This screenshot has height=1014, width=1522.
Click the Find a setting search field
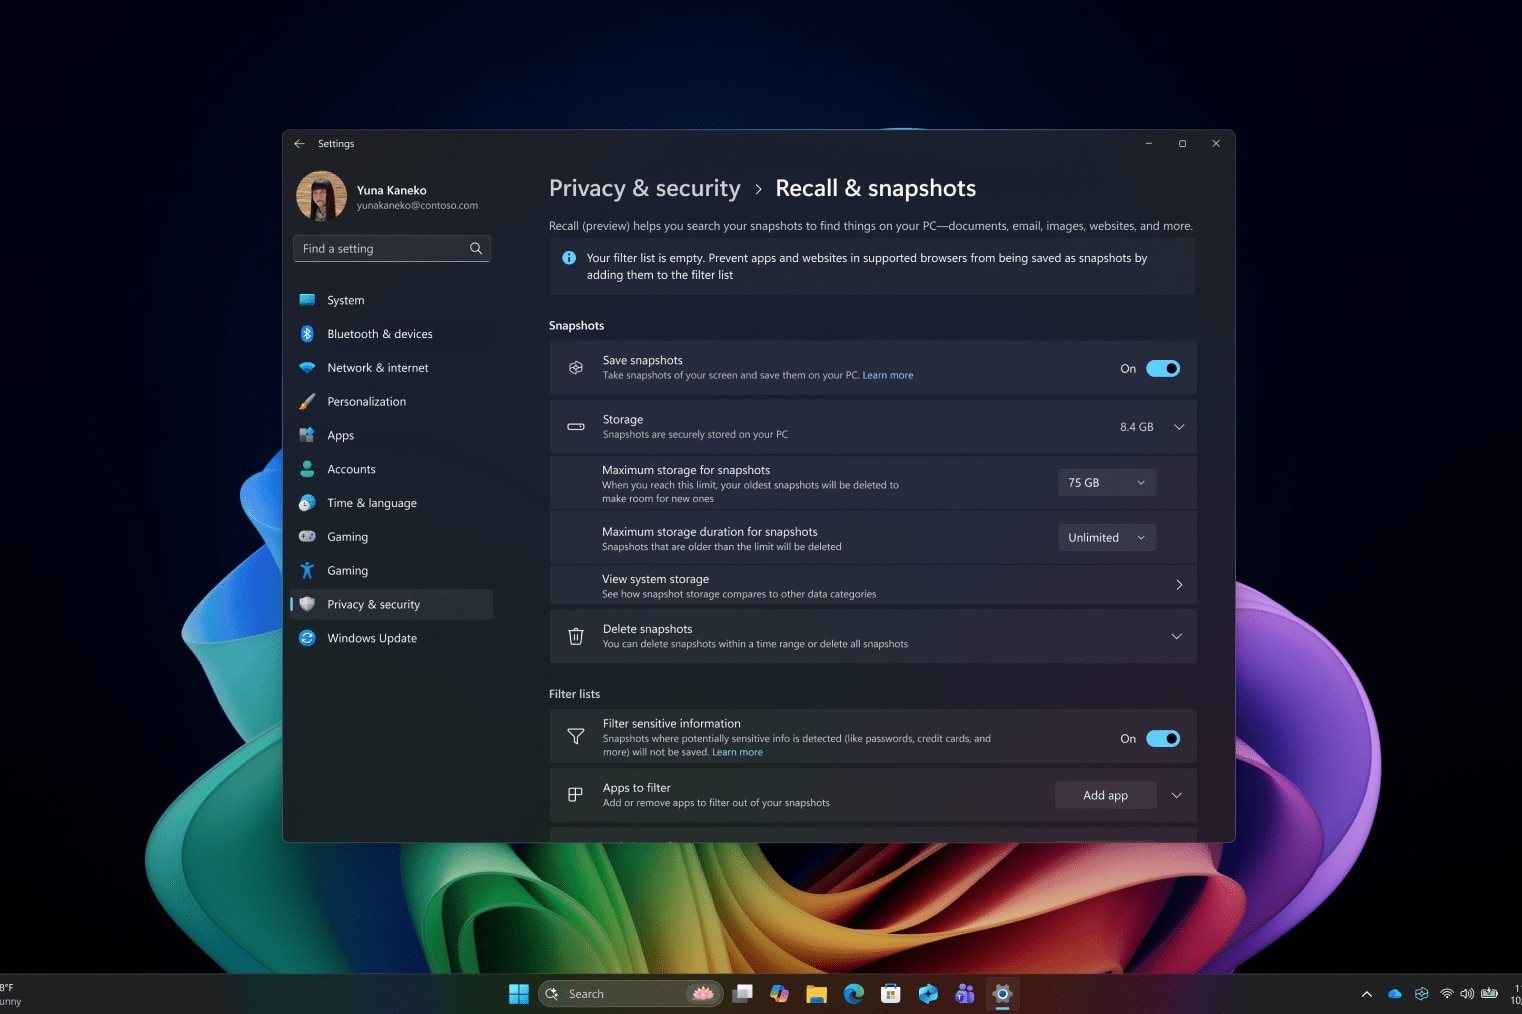tap(380, 249)
